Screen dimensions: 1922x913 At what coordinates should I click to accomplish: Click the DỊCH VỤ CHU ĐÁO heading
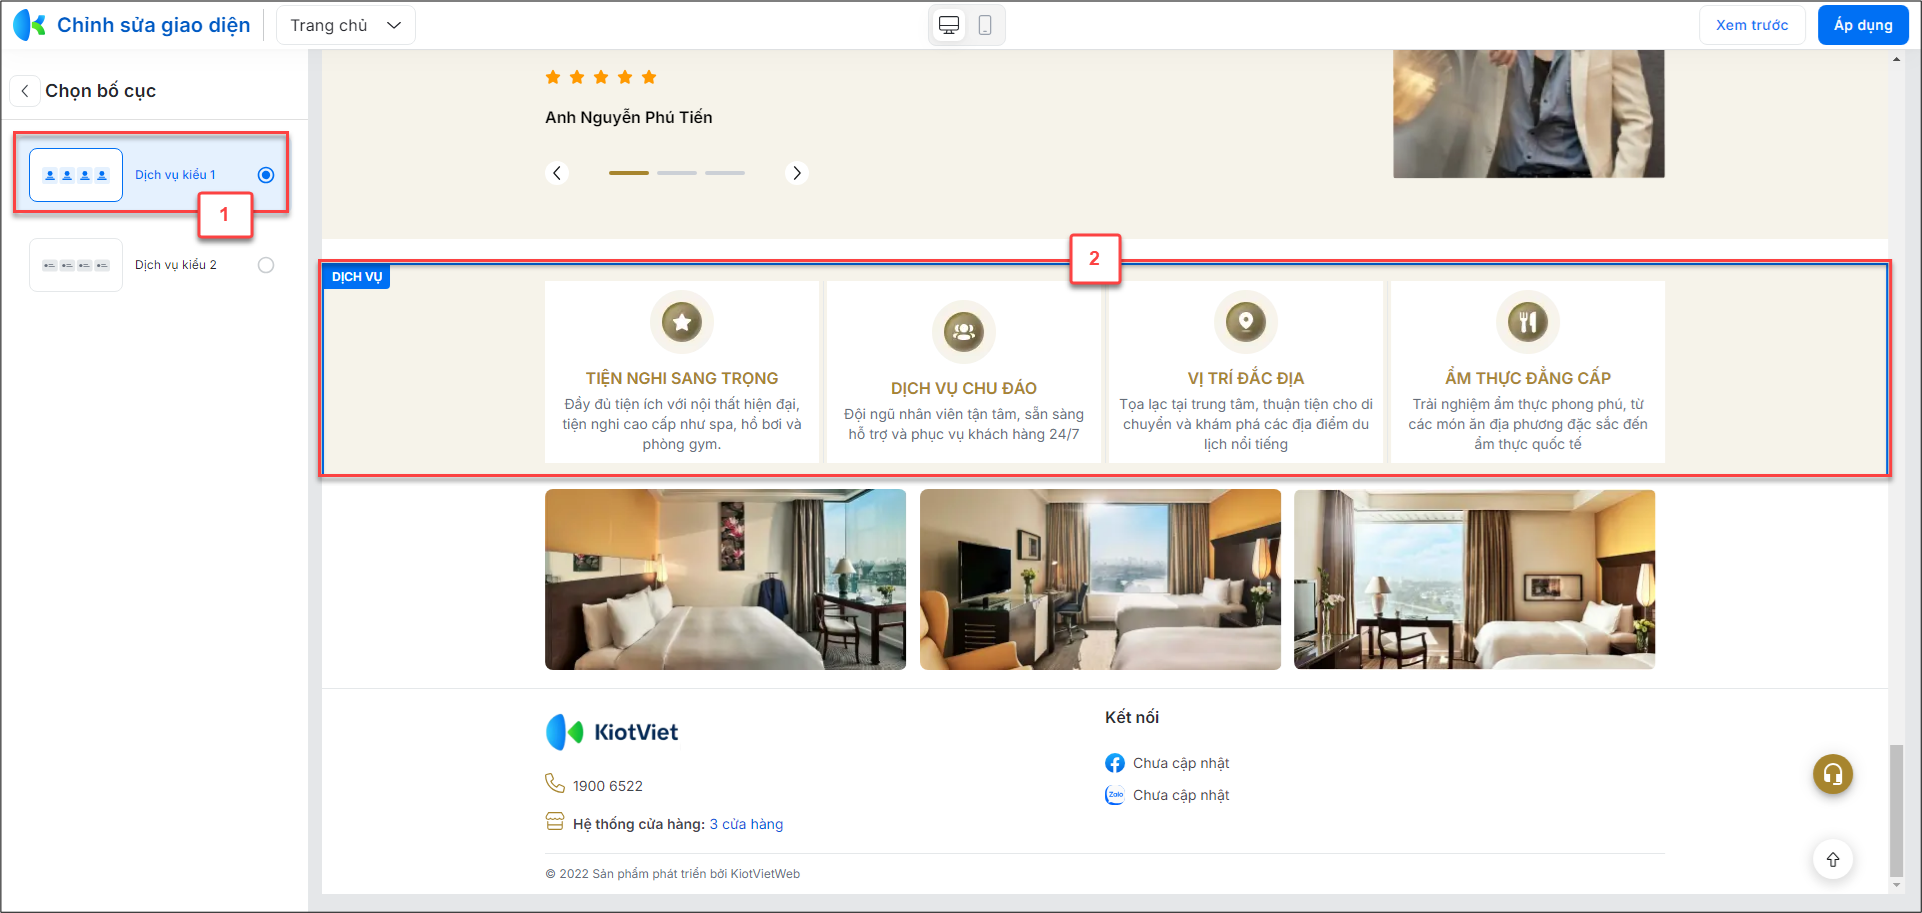pos(964,388)
